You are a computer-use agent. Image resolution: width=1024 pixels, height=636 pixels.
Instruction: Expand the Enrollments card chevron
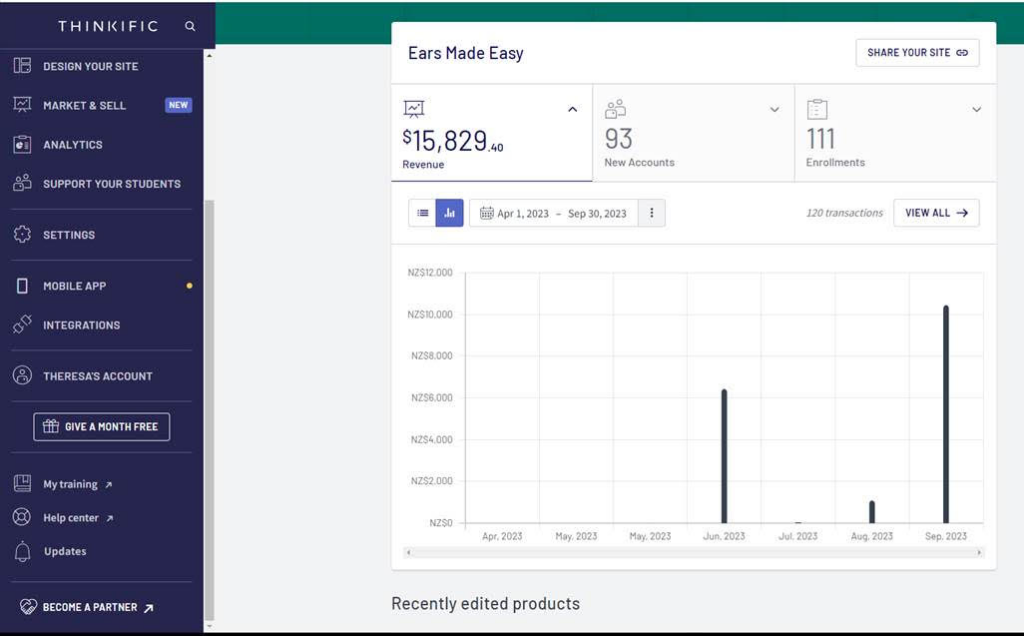click(976, 110)
